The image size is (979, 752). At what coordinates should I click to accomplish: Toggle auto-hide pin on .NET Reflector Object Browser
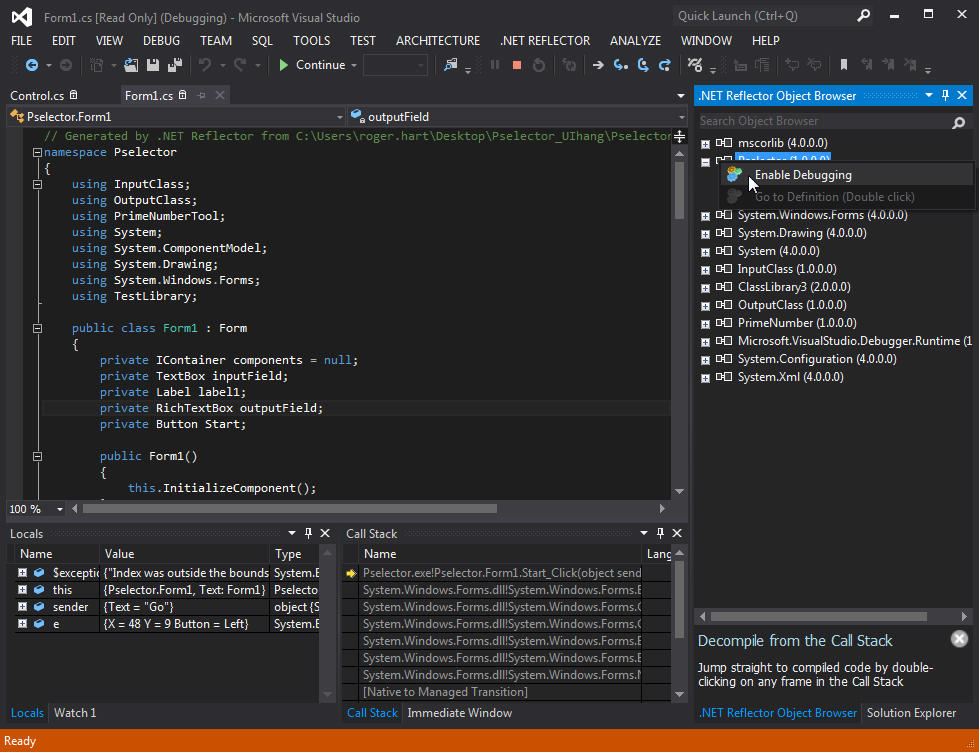(x=945, y=95)
